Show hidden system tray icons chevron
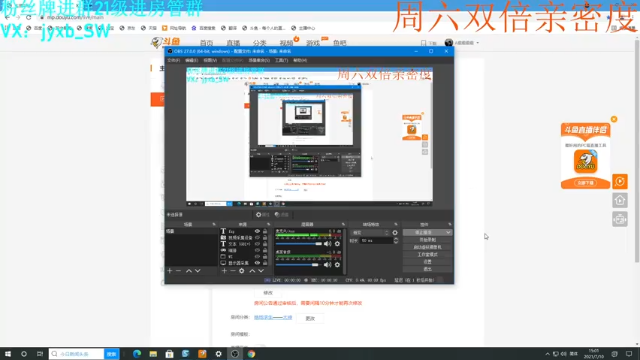The height and width of the screenshot is (360, 640). pyautogui.click(x=547, y=354)
